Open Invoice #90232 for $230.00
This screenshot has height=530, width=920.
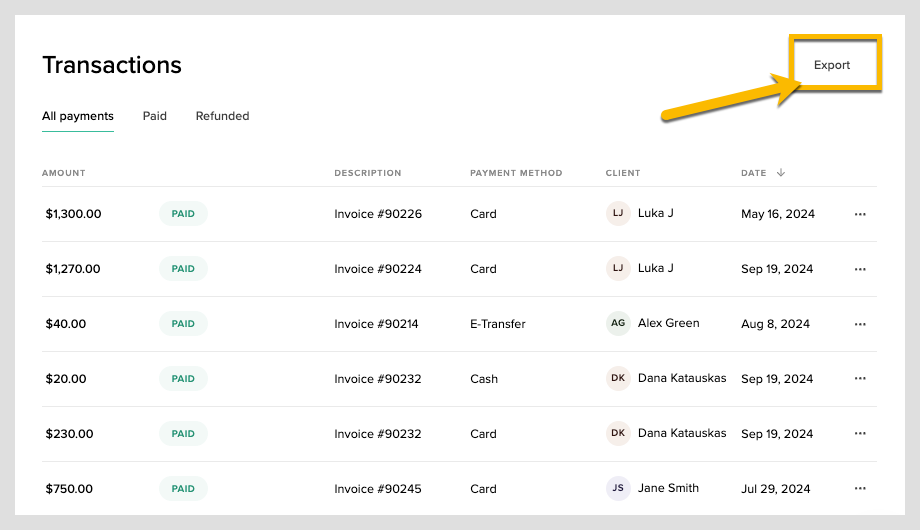[x=378, y=434]
